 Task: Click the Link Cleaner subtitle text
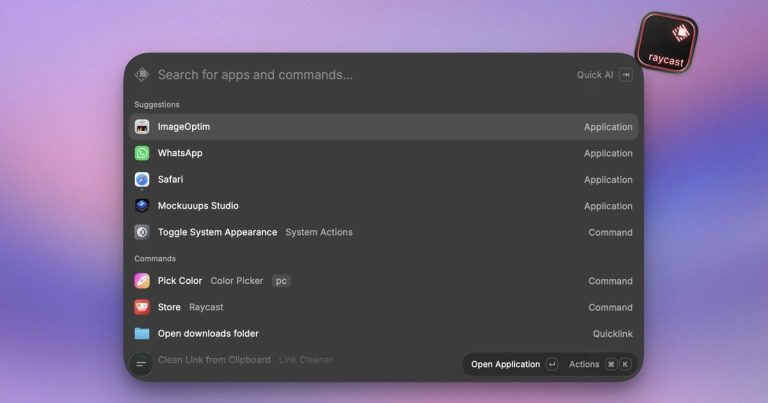(306, 360)
